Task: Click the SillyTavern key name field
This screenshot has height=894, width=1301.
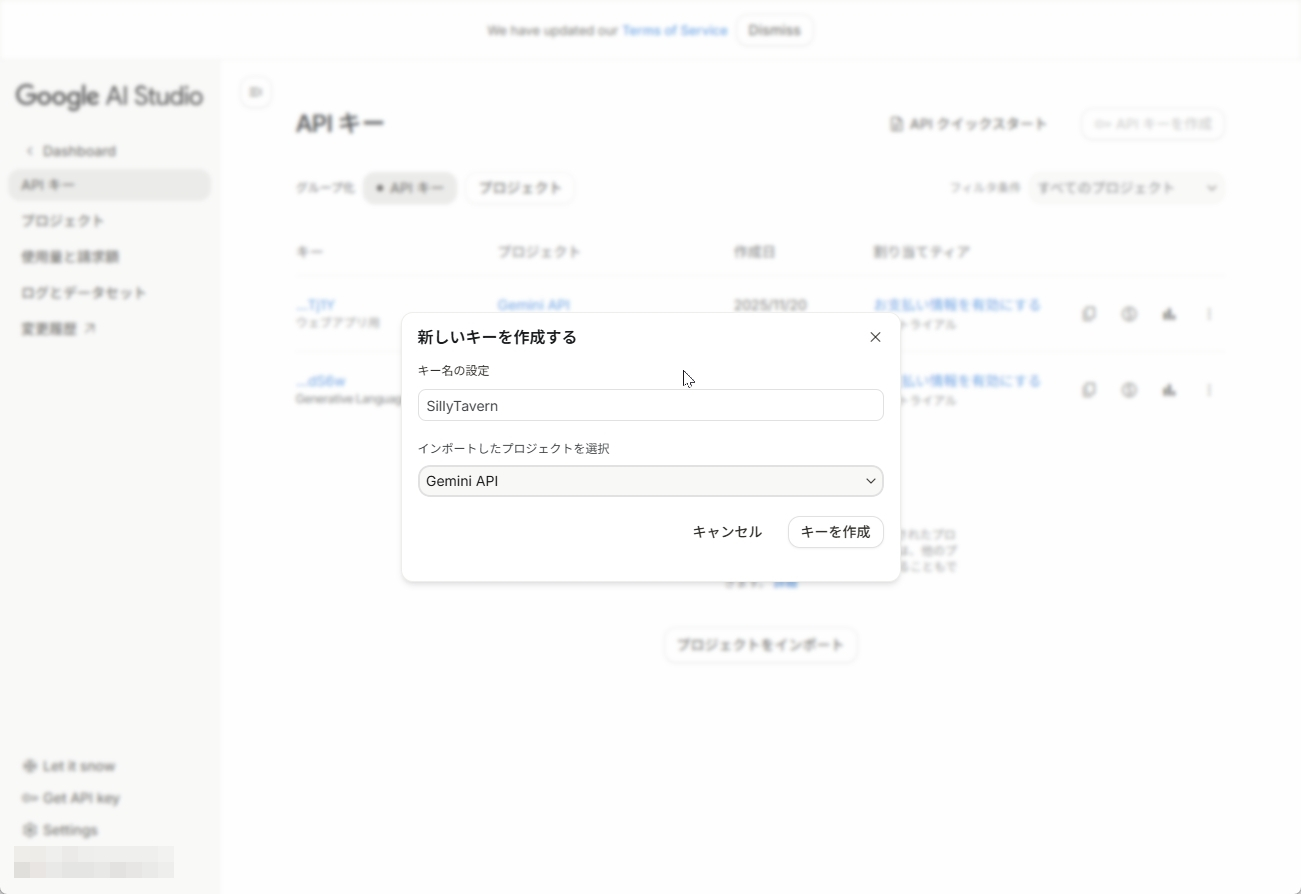Action: [x=650, y=405]
